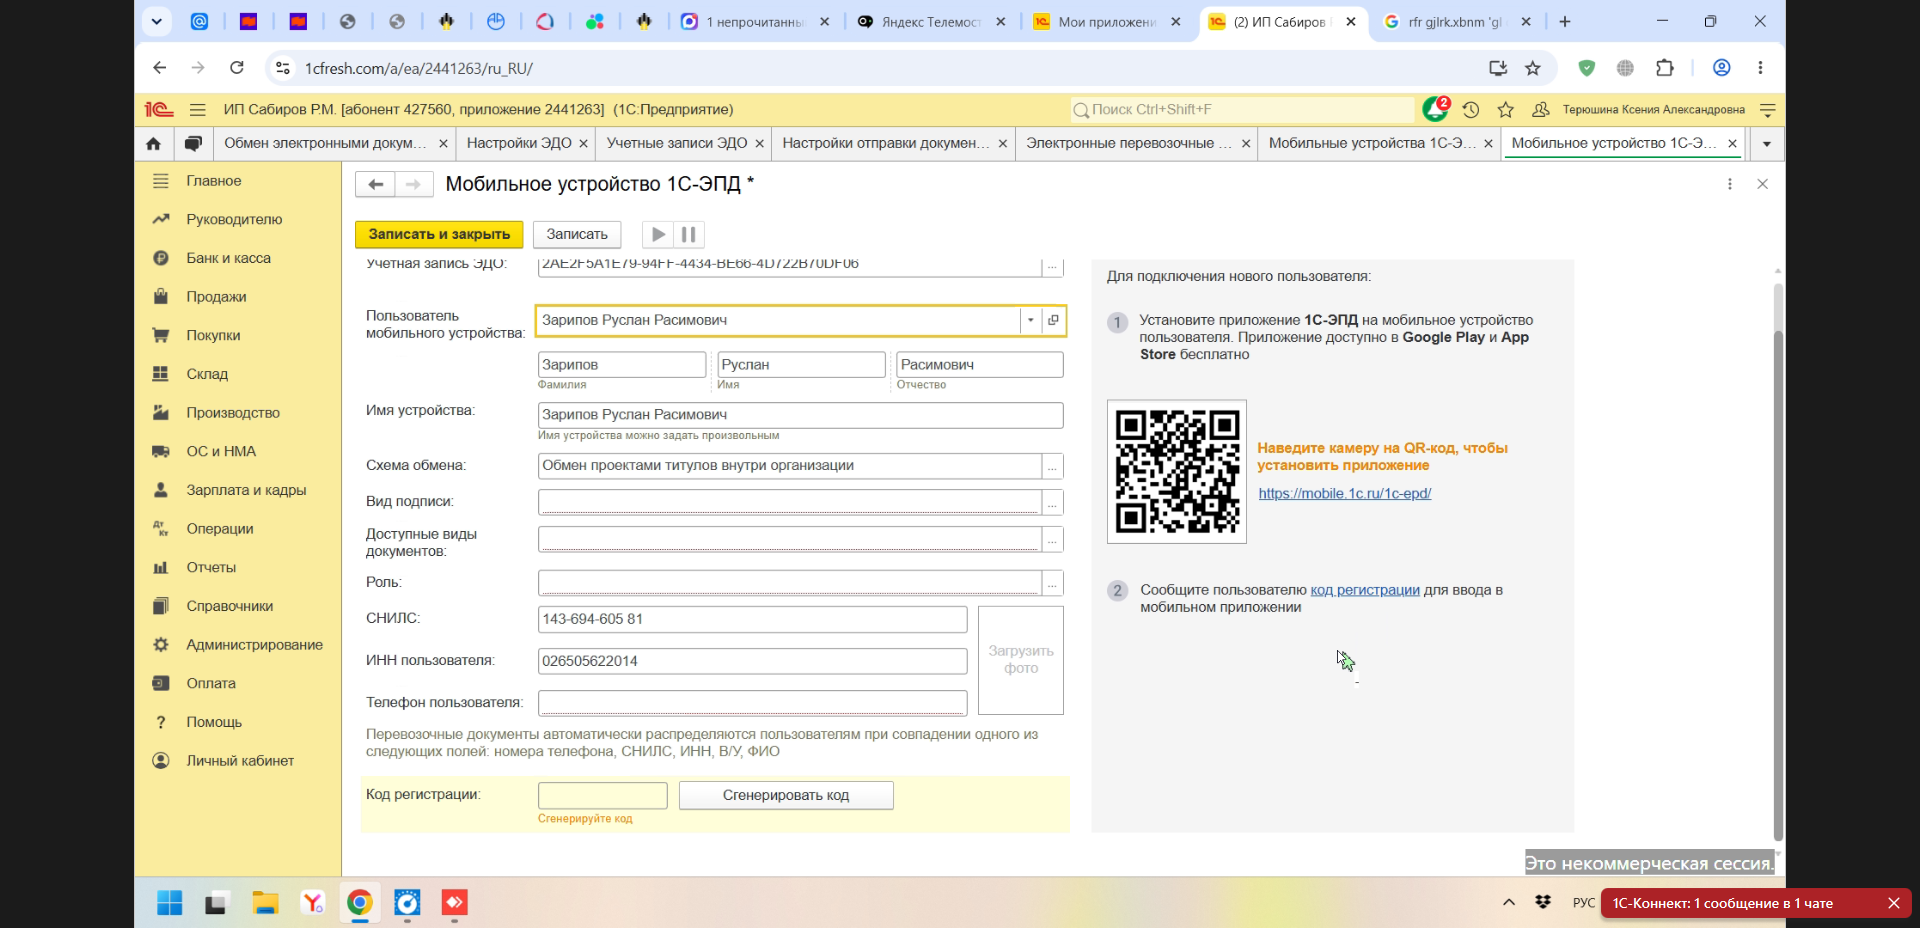Image resolution: width=1920 pixels, height=928 pixels.
Task: Close the mobile device form
Action: pos(1763,184)
